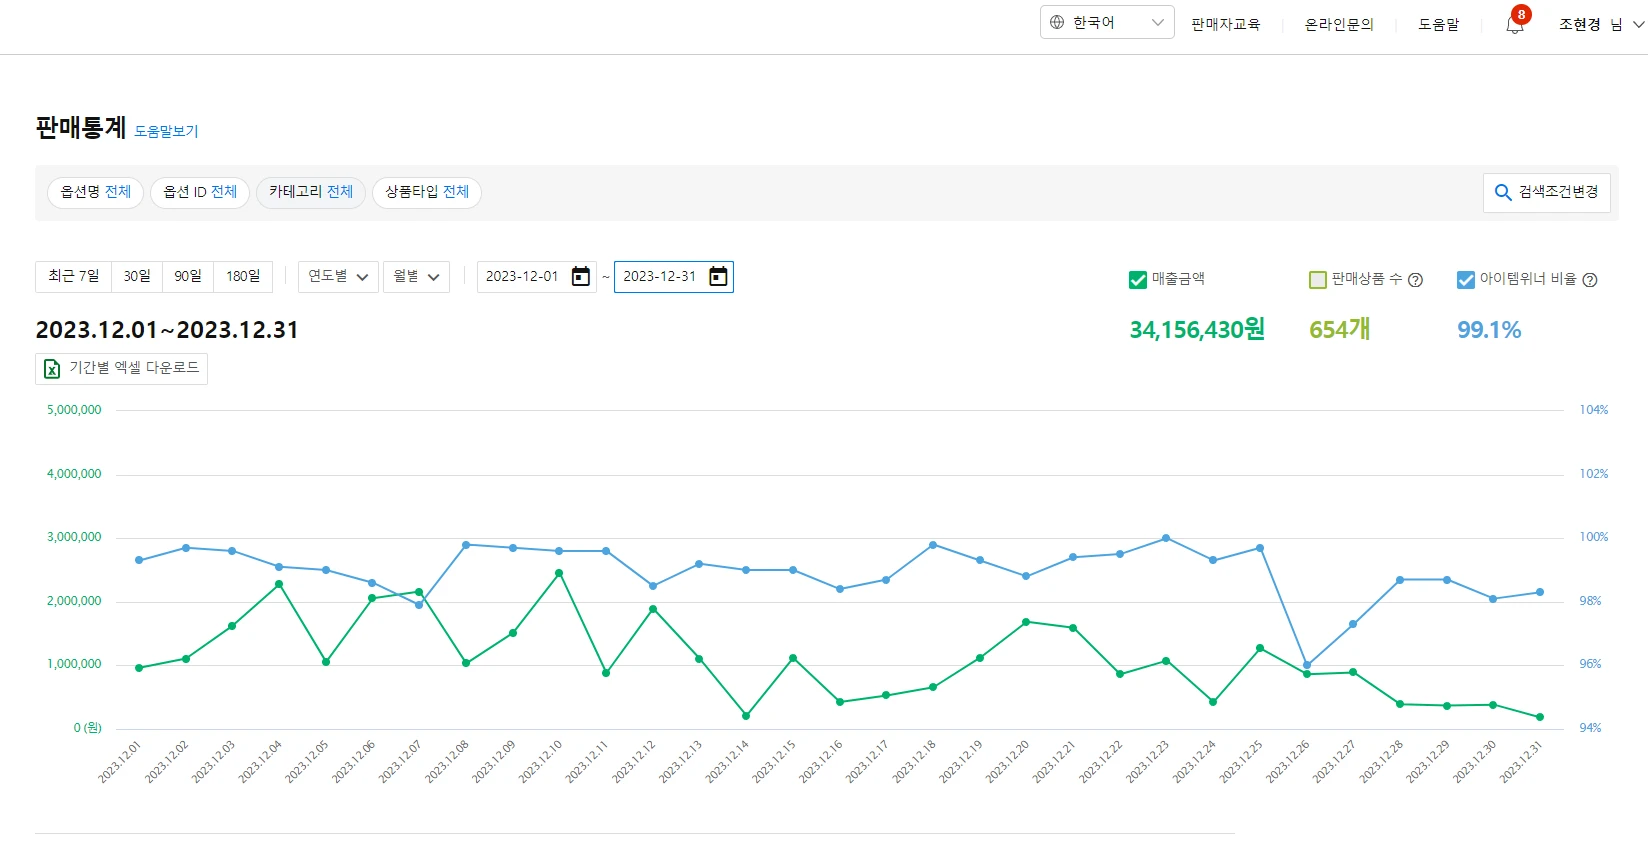Viewport: 1648px width, 843px height.
Task: Click the magnifier icon in 검색조건변경
Action: pos(1502,193)
